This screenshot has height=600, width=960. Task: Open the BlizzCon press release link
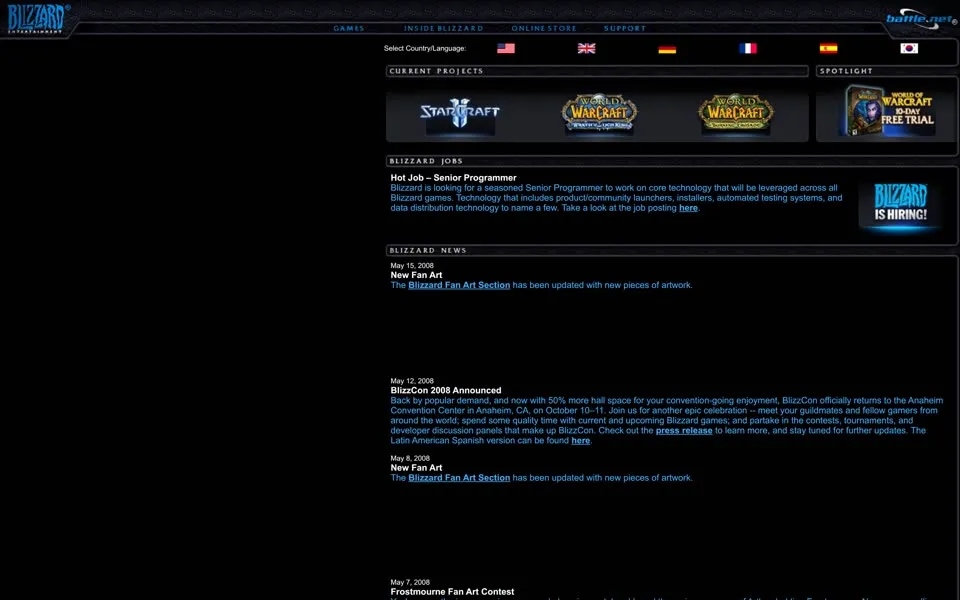tap(684, 431)
